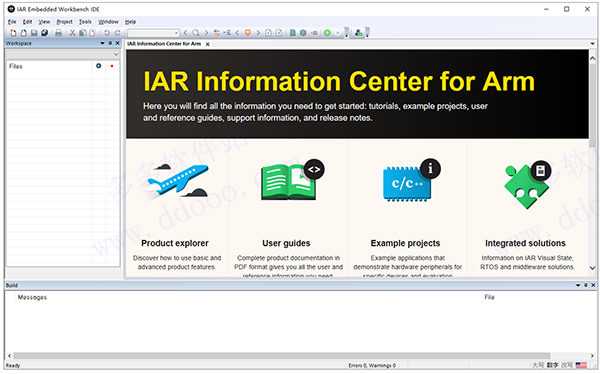This screenshot has height=374, width=600.
Task: Click the green Download and Debug button
Action: [327, 33]
